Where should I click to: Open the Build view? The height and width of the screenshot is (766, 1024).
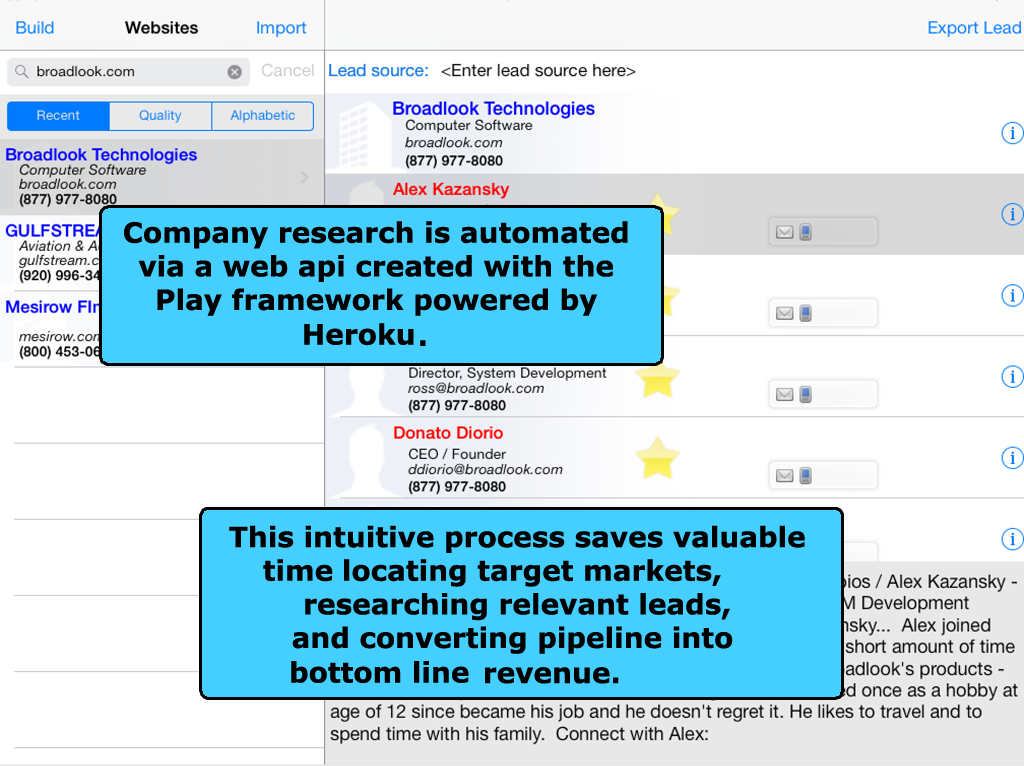point(35,27)
